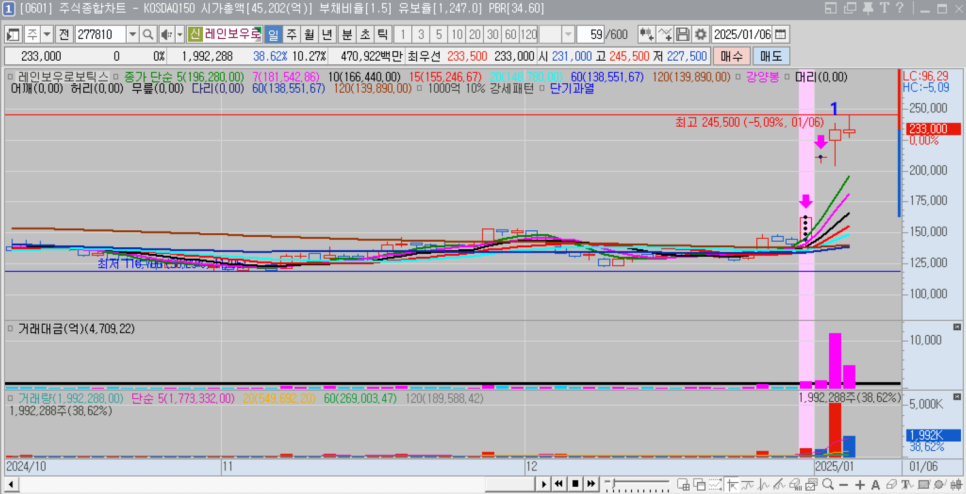This screenshot has width=966, height=494.
Task: Toggle 레인보우로보틱스 price series checkbox
Action: (x=10, y=78)
